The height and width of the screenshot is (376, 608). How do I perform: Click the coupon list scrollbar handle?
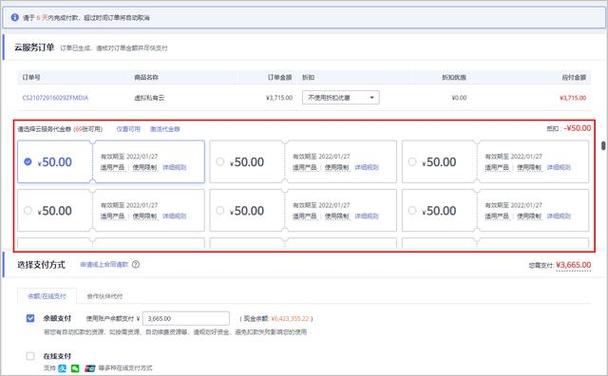coord(603,146)
